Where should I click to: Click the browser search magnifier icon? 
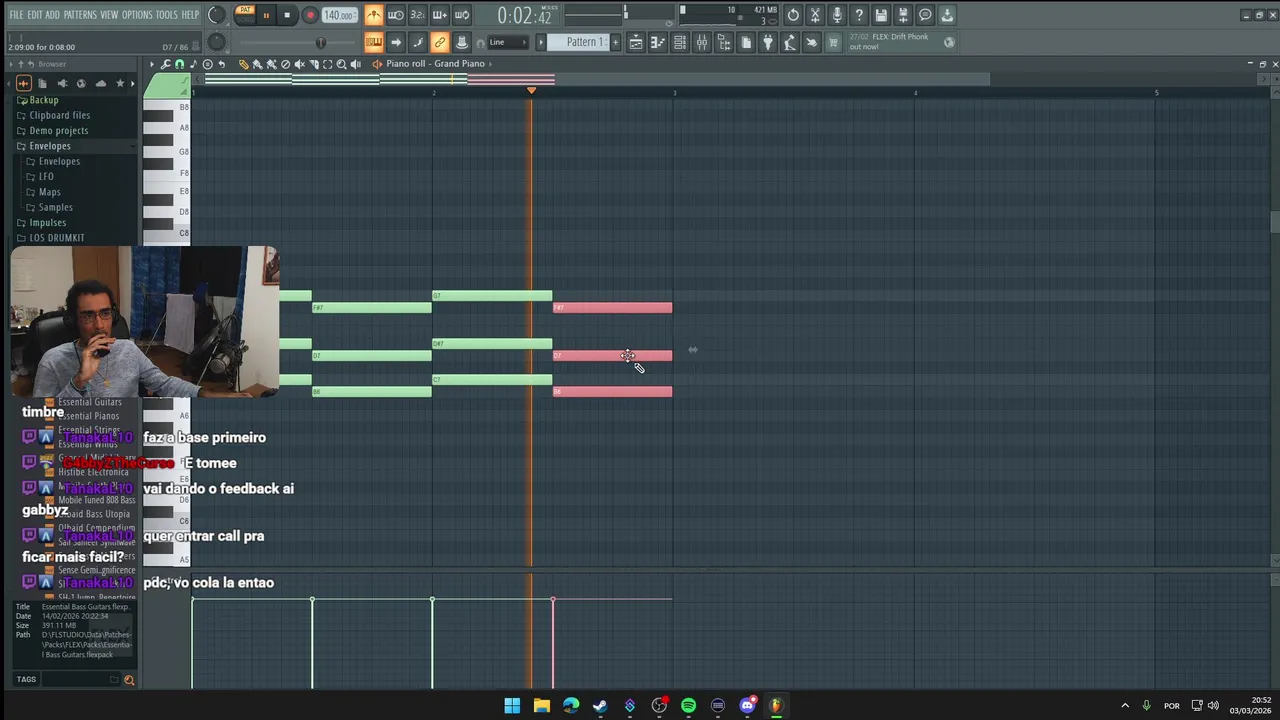(129, 680)
